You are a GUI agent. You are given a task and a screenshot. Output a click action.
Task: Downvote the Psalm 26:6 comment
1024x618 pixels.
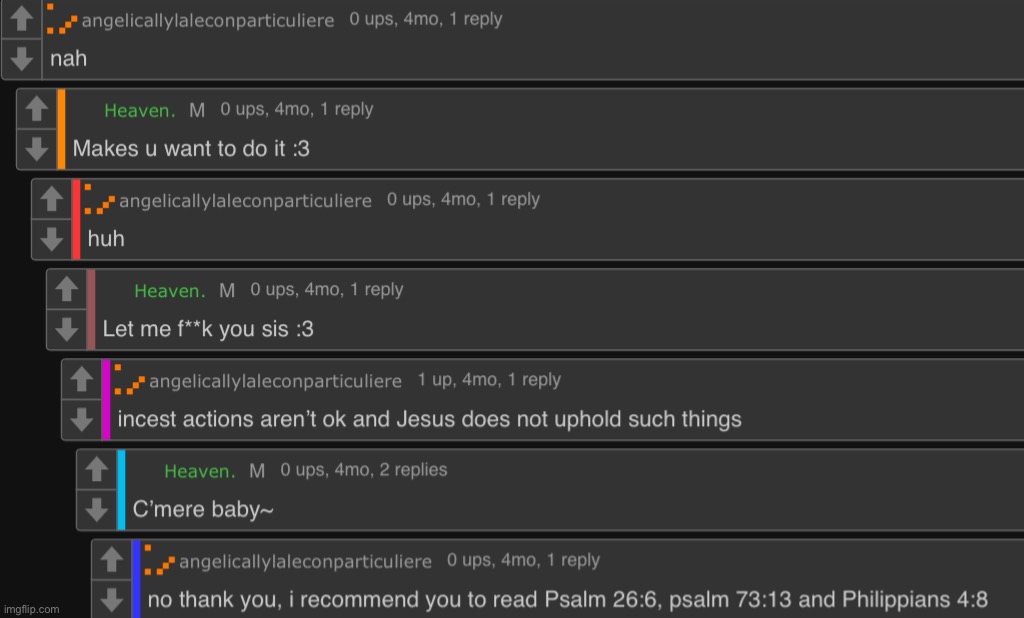pyautogui.click(x=112, y=599)
